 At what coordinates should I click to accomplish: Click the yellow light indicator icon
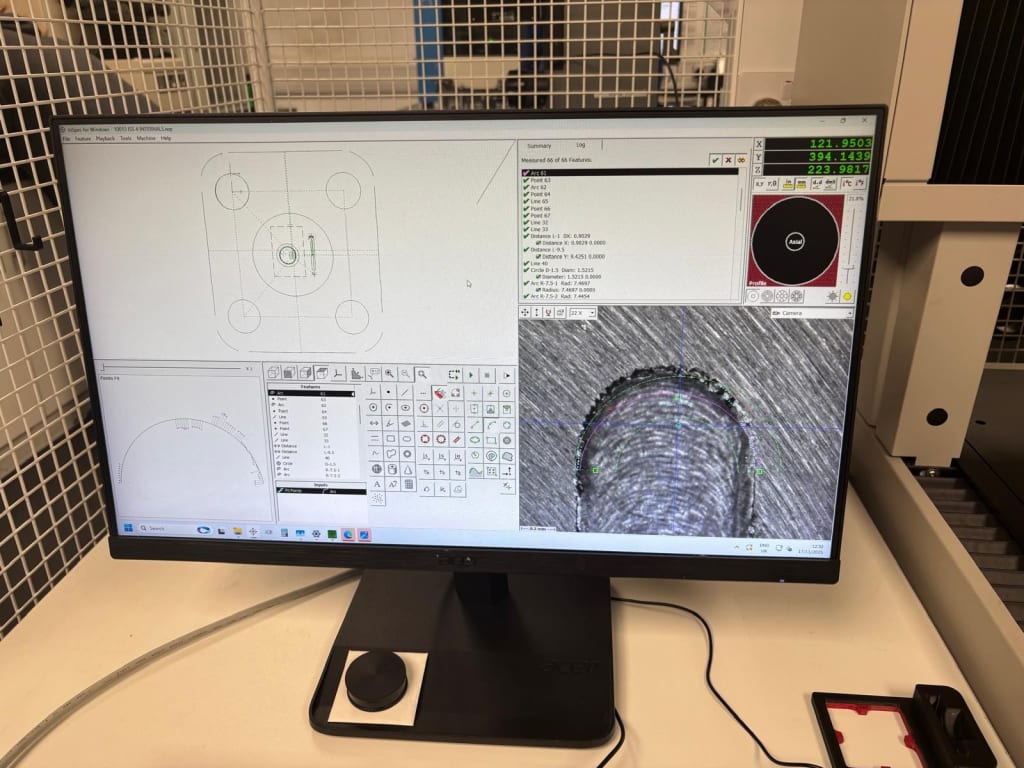(847, 296)
